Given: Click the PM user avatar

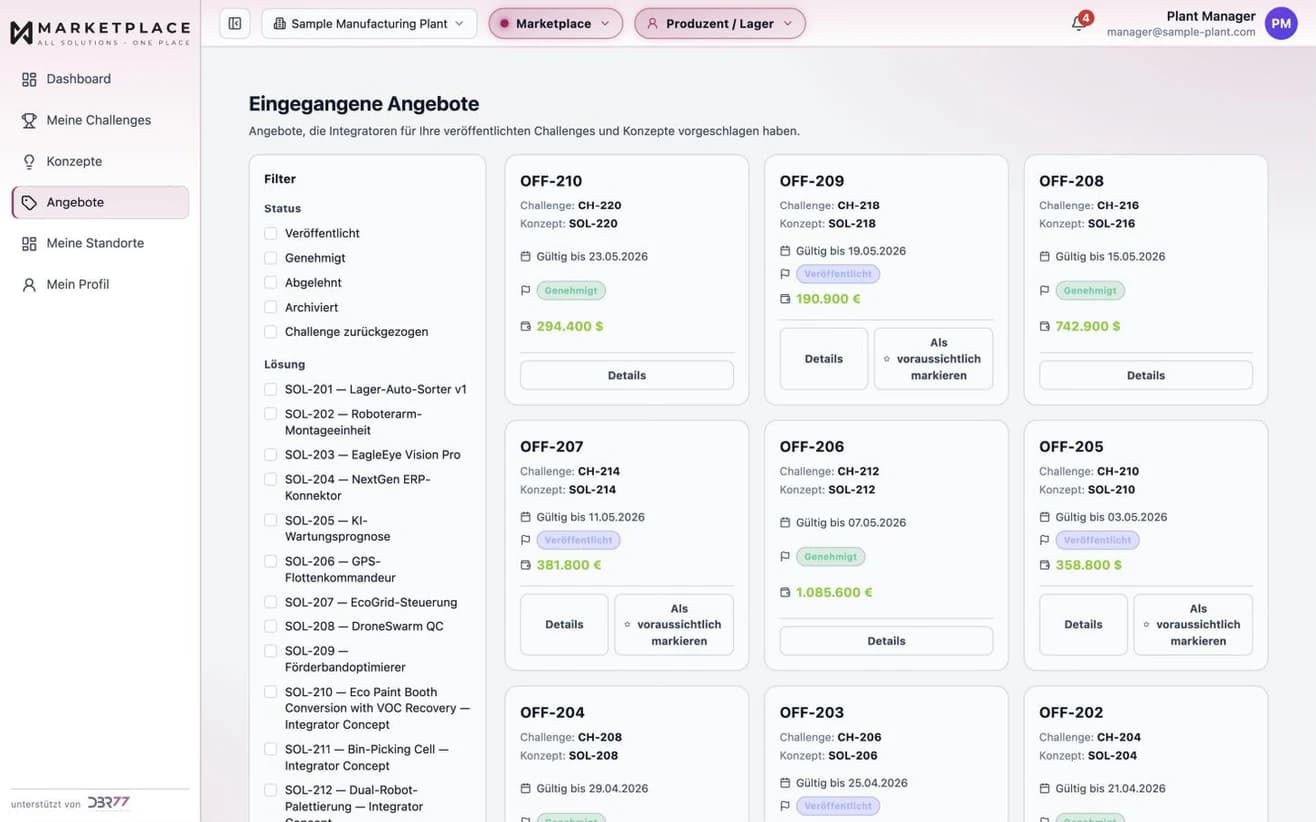Looking at the screenshot, I should (1281, 23).
